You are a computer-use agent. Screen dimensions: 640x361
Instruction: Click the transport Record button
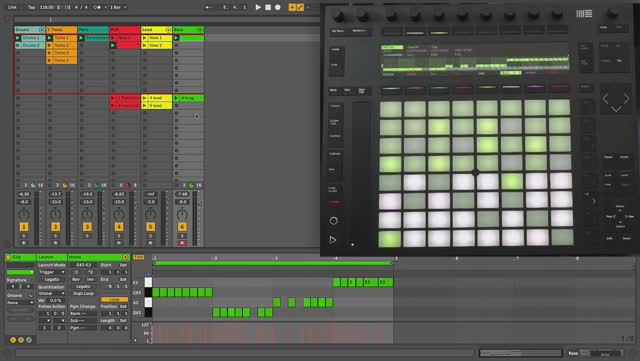(x=278, y=7)
